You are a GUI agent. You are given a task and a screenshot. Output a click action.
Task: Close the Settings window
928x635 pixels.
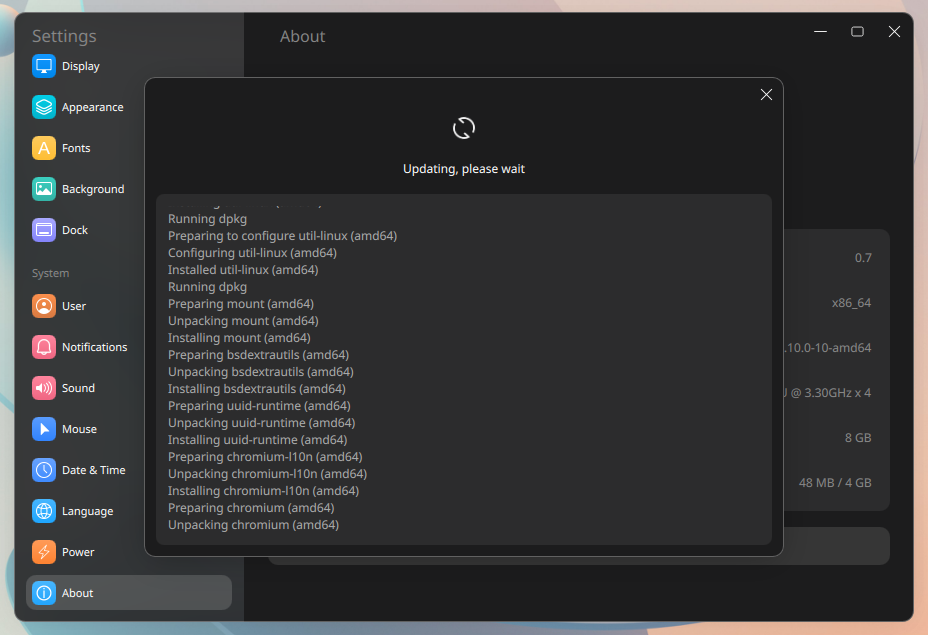(894, 31)
